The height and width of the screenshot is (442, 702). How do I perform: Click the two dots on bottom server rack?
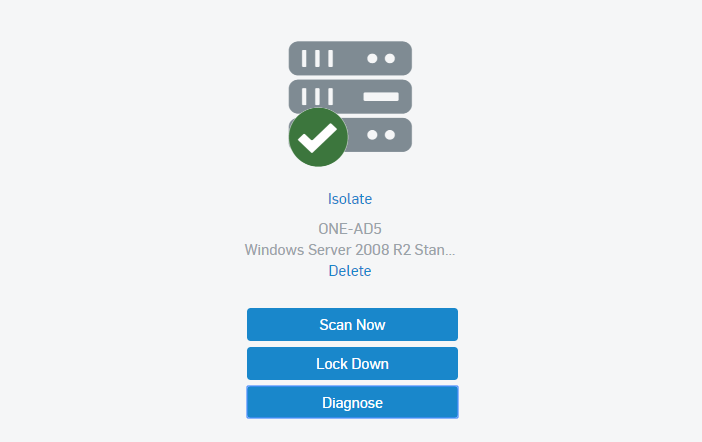tap(381, 135)
